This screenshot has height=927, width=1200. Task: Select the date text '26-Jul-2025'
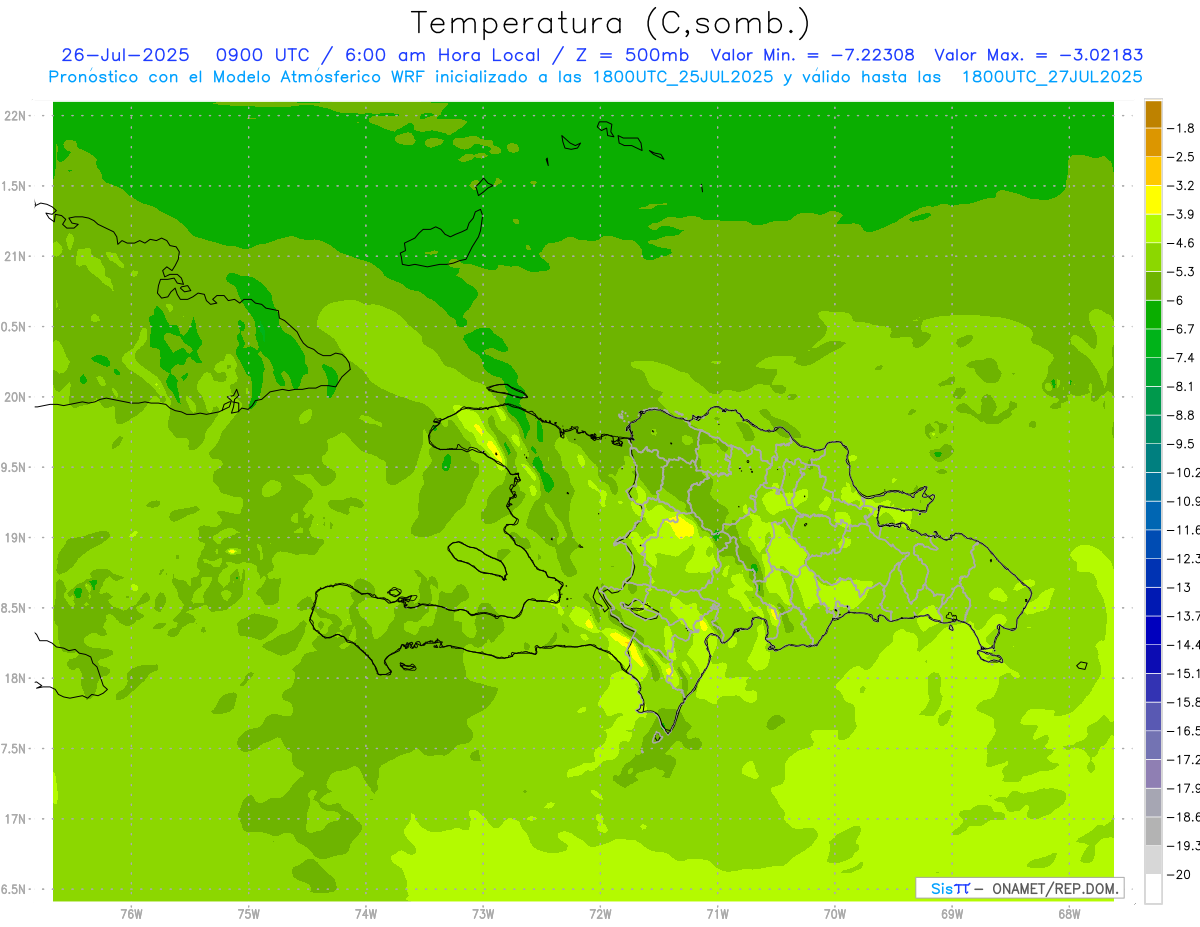pos(125,55)
